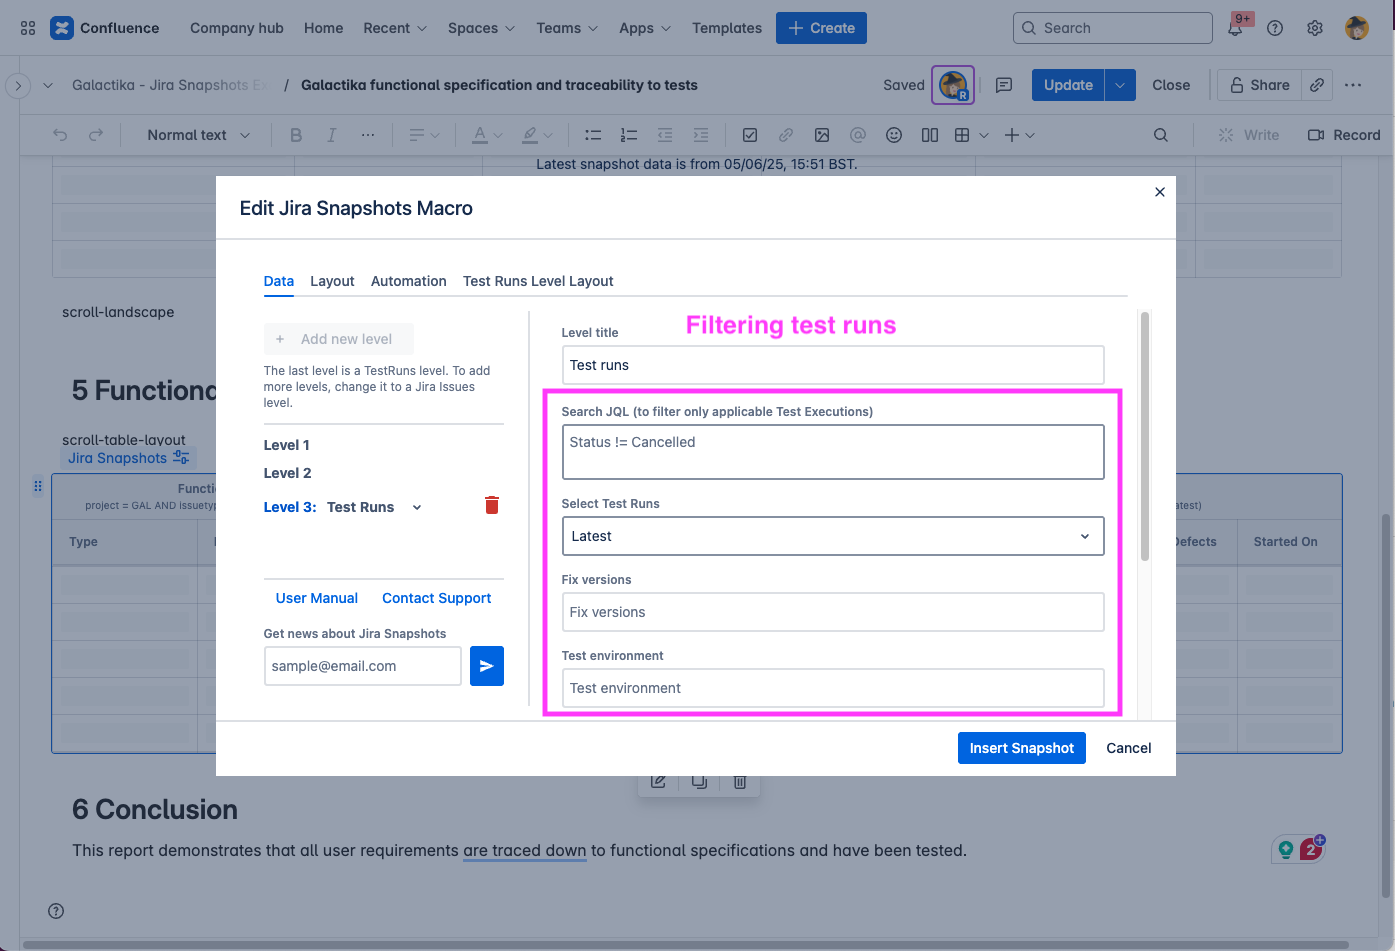1395x951 pixels.
Task: Open the inline comments icon
Action: tap(1004, 85)
